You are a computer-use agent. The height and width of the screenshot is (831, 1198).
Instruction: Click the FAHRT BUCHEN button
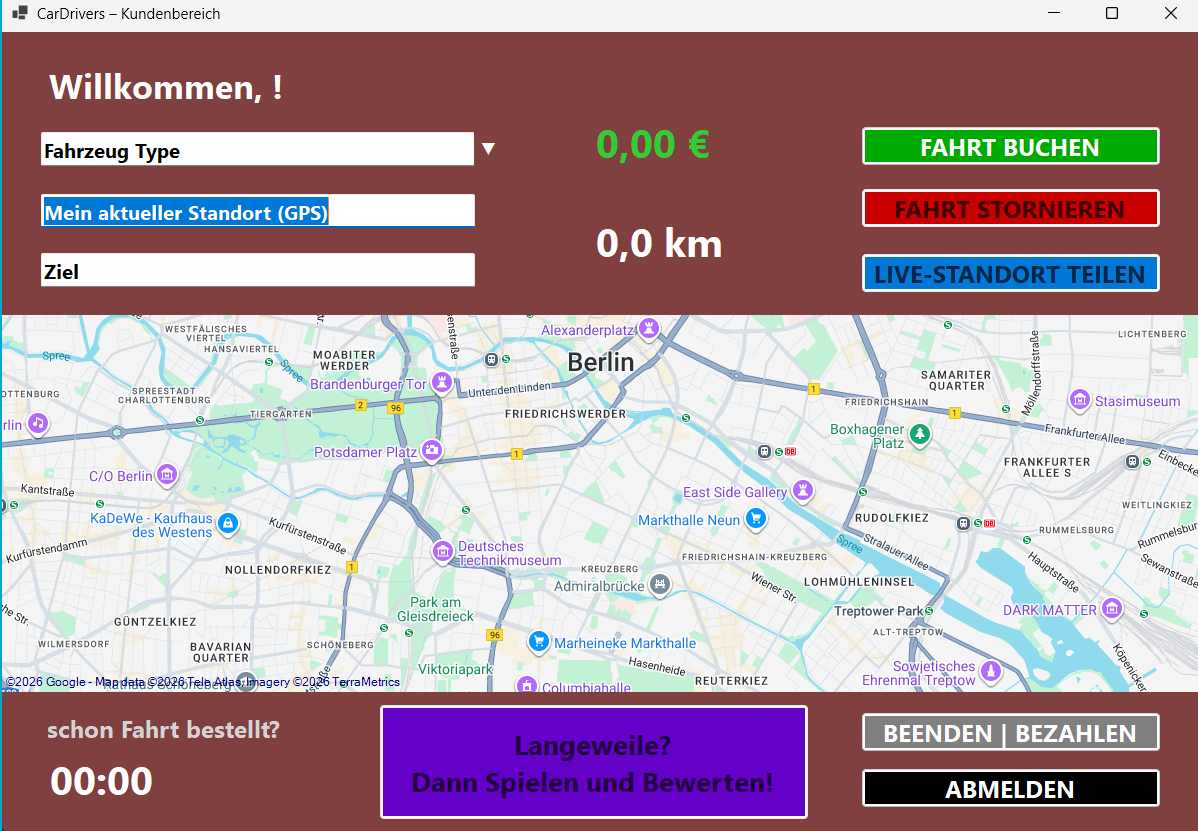pos(1010,147)
